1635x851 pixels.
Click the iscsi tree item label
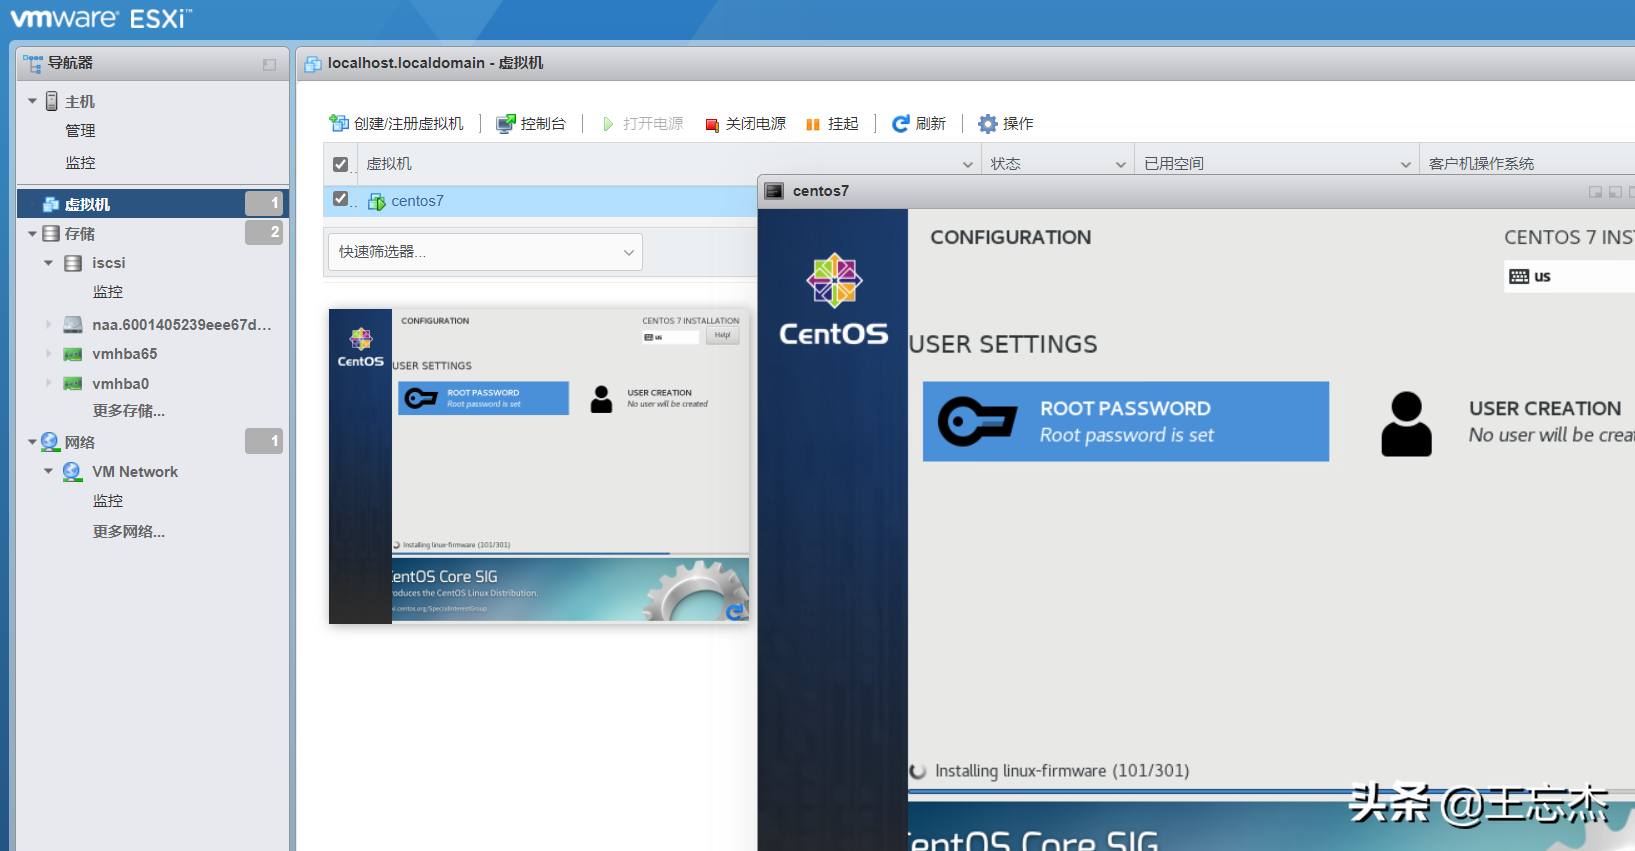[x=109, y=263]
